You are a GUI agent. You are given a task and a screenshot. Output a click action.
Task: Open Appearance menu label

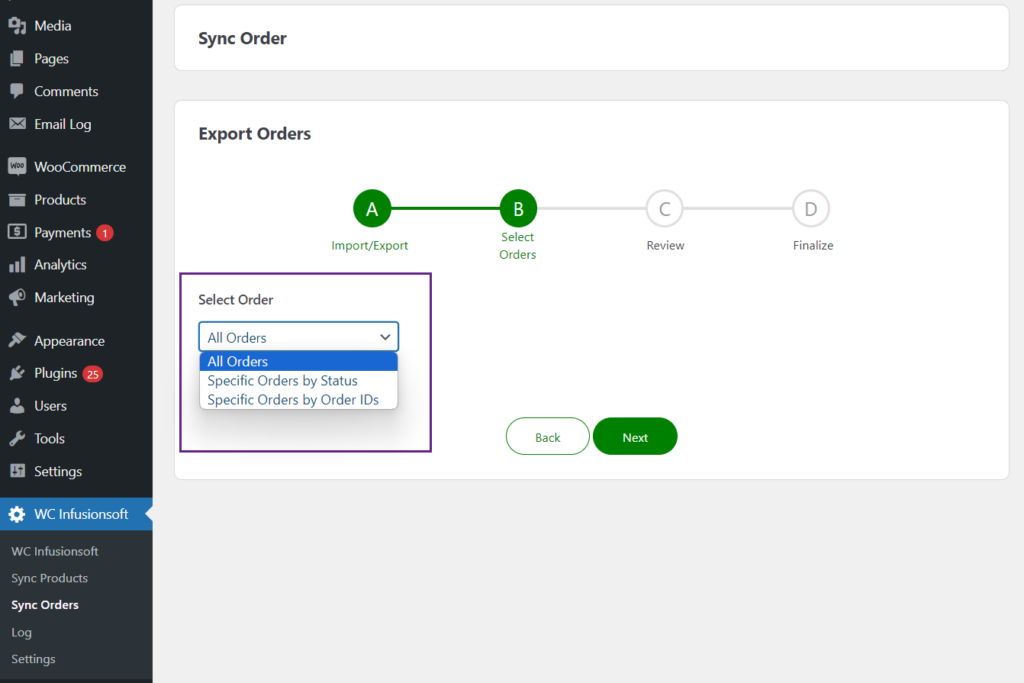pos(69,341)
